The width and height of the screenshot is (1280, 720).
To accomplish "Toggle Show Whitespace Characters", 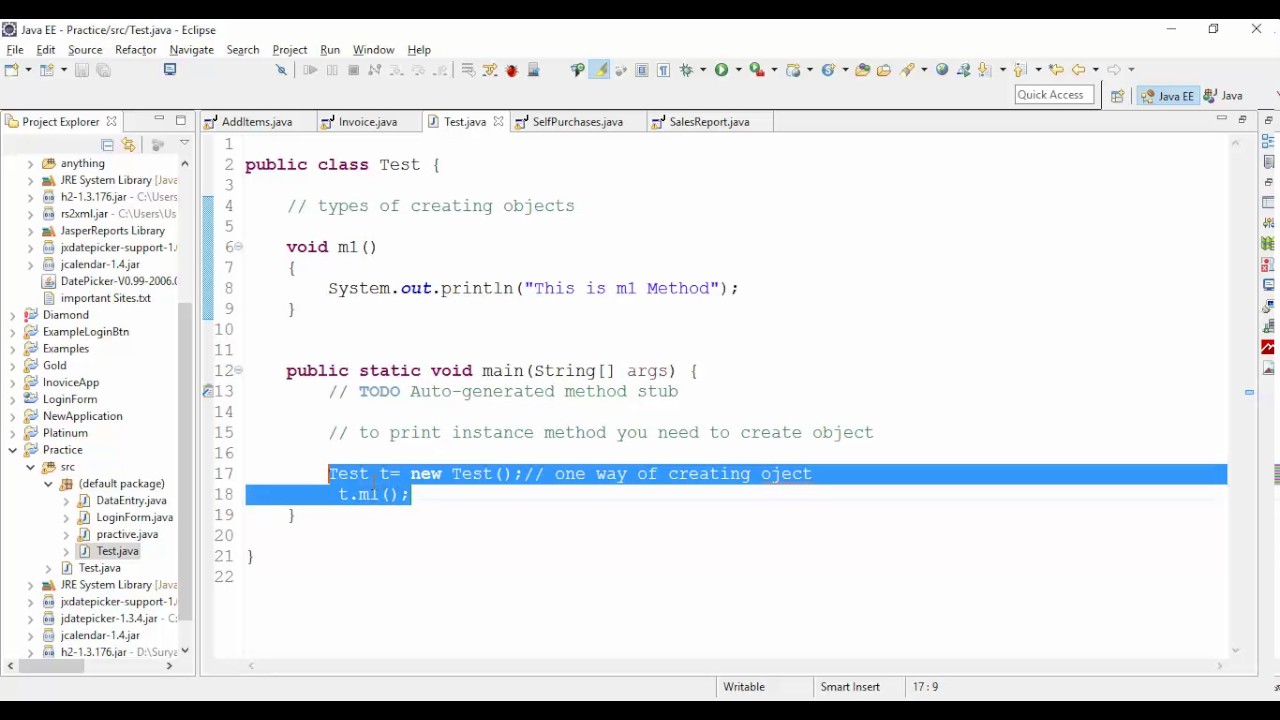I will coord(663,70).
